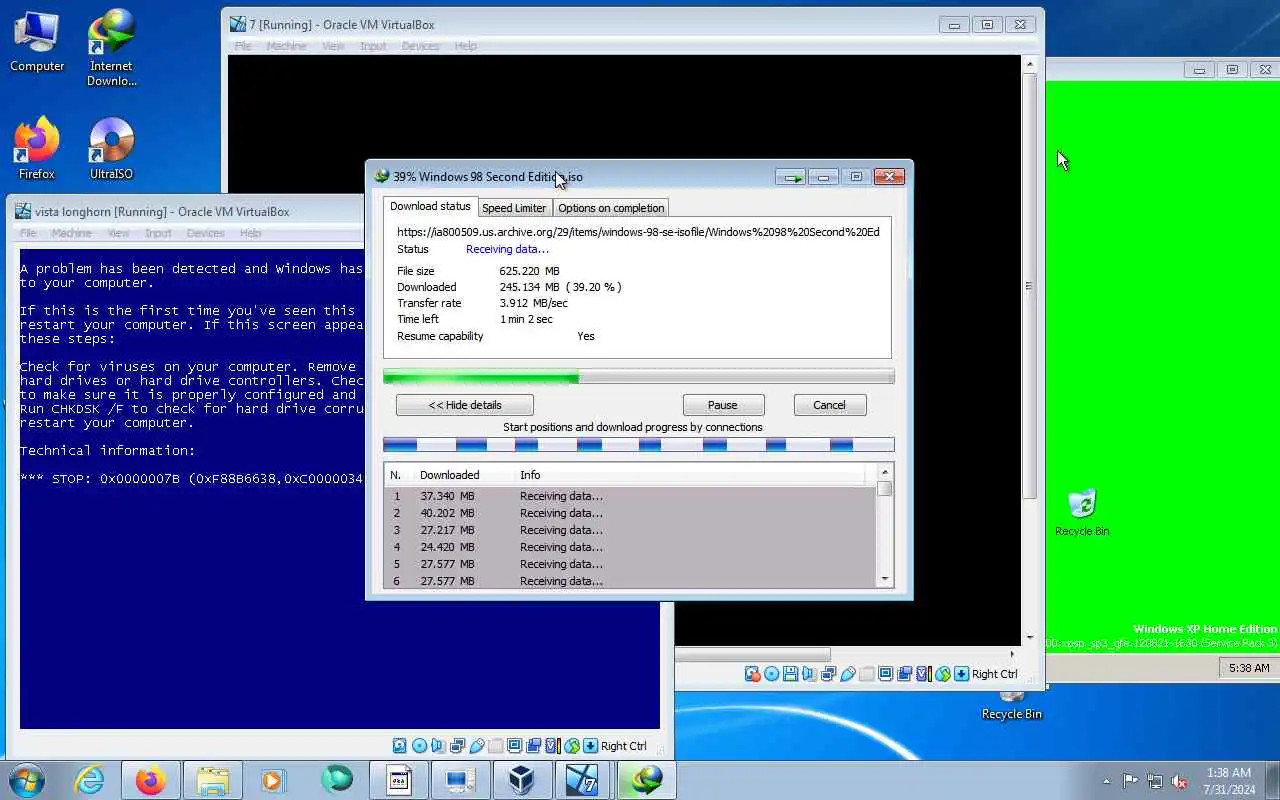Screen dimensions: 1280x800
Task: Open Action Center flag in system tray
Action: tap(1130, 781)
